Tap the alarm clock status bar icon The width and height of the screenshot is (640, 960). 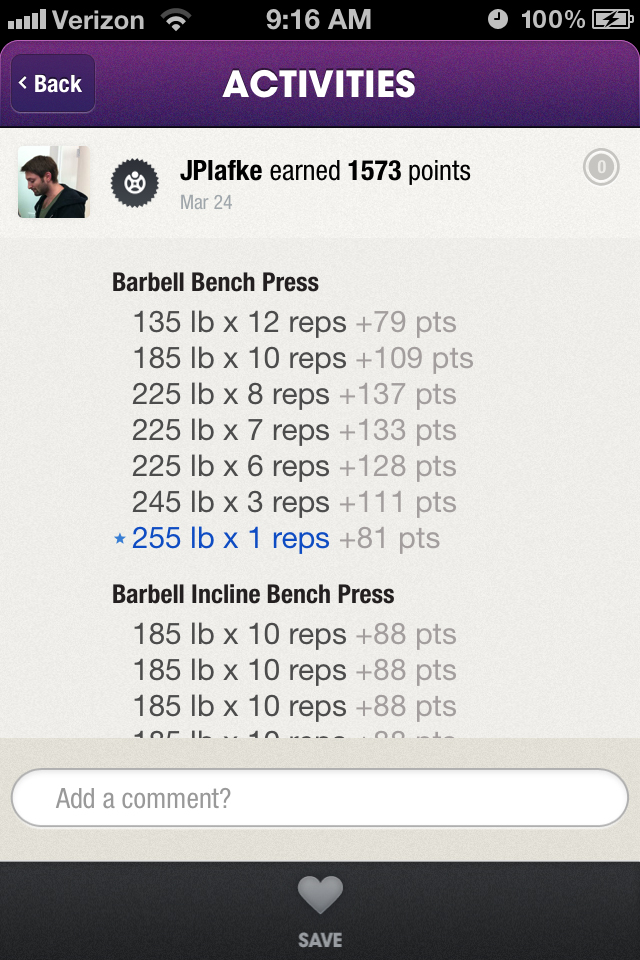(497, 19)
